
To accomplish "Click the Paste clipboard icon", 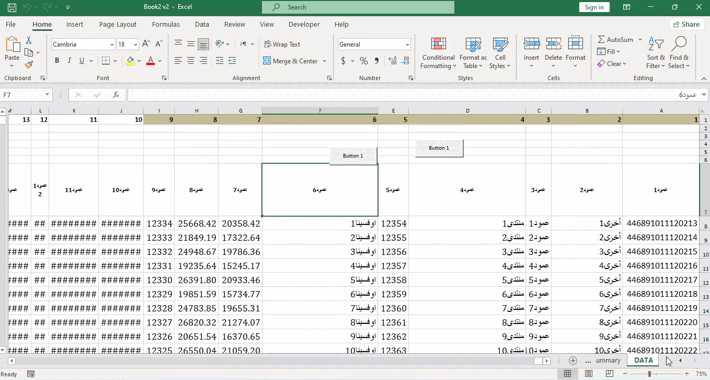I will [12, 45].
